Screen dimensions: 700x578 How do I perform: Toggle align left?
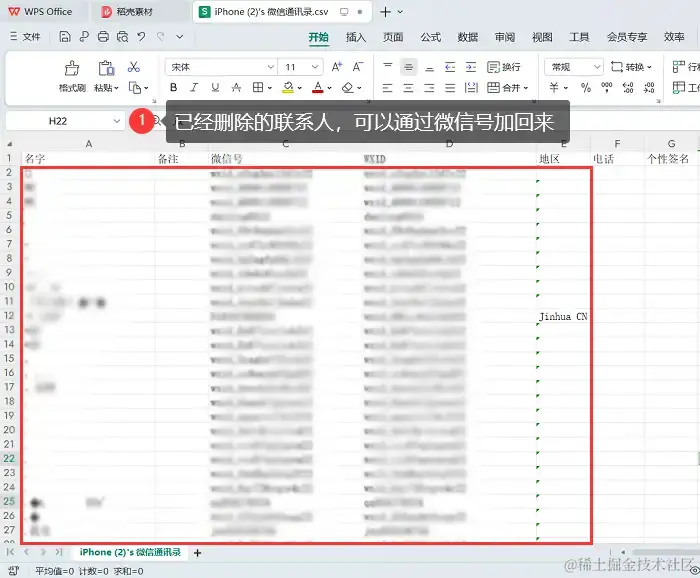388,87
